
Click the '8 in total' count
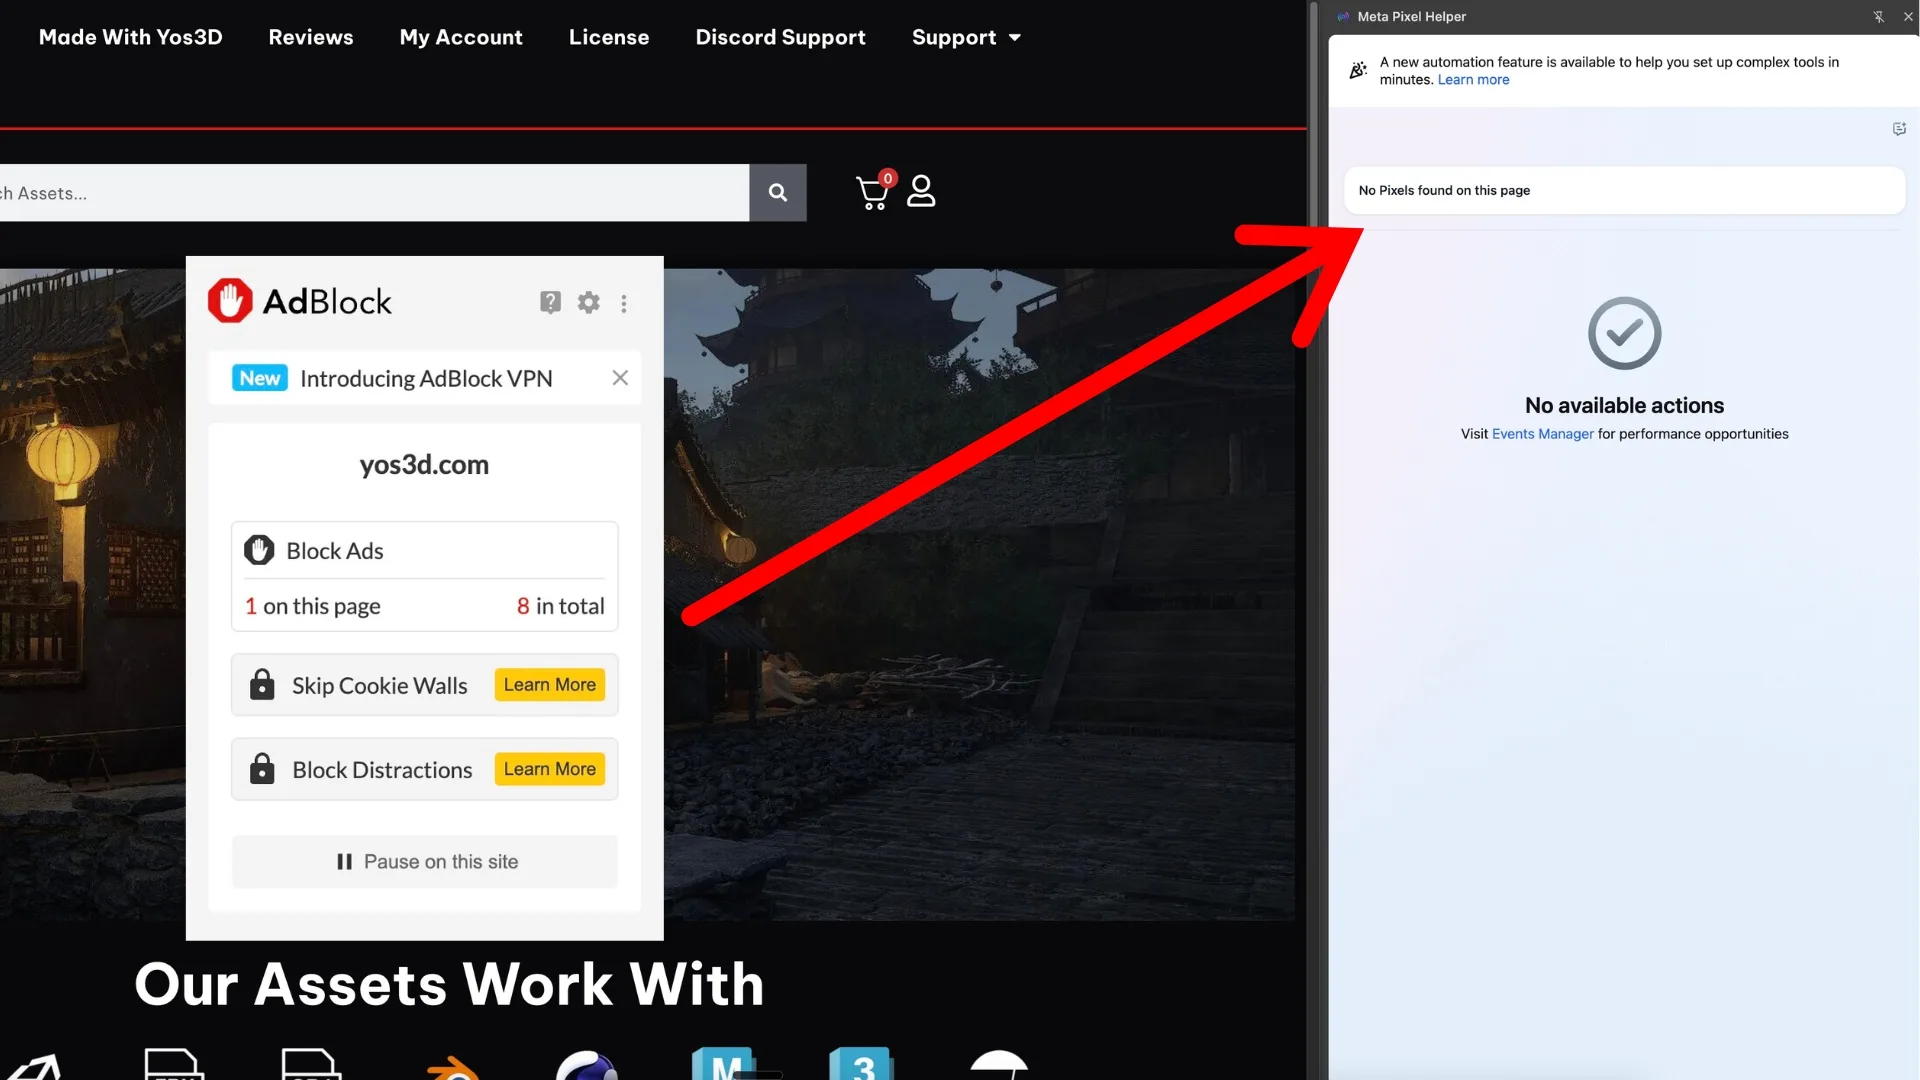(x=561, y=606)
